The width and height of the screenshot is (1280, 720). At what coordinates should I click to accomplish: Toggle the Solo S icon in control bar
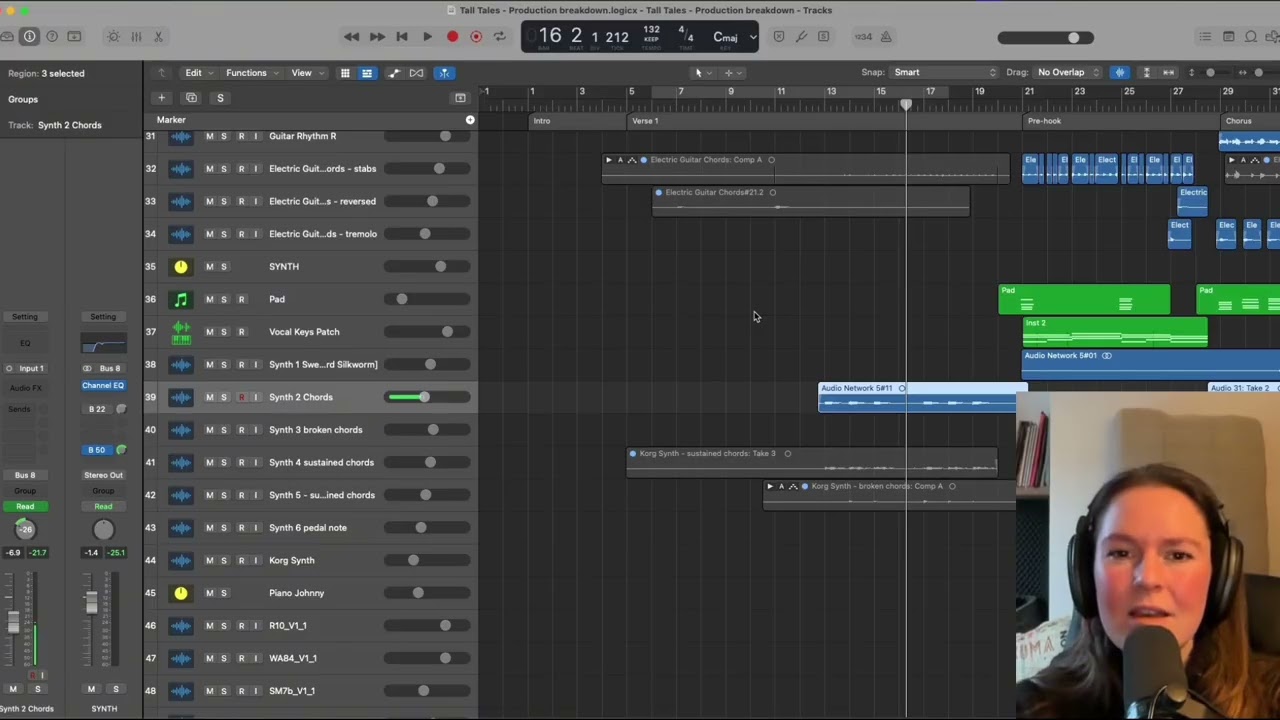tap(824, 37)
